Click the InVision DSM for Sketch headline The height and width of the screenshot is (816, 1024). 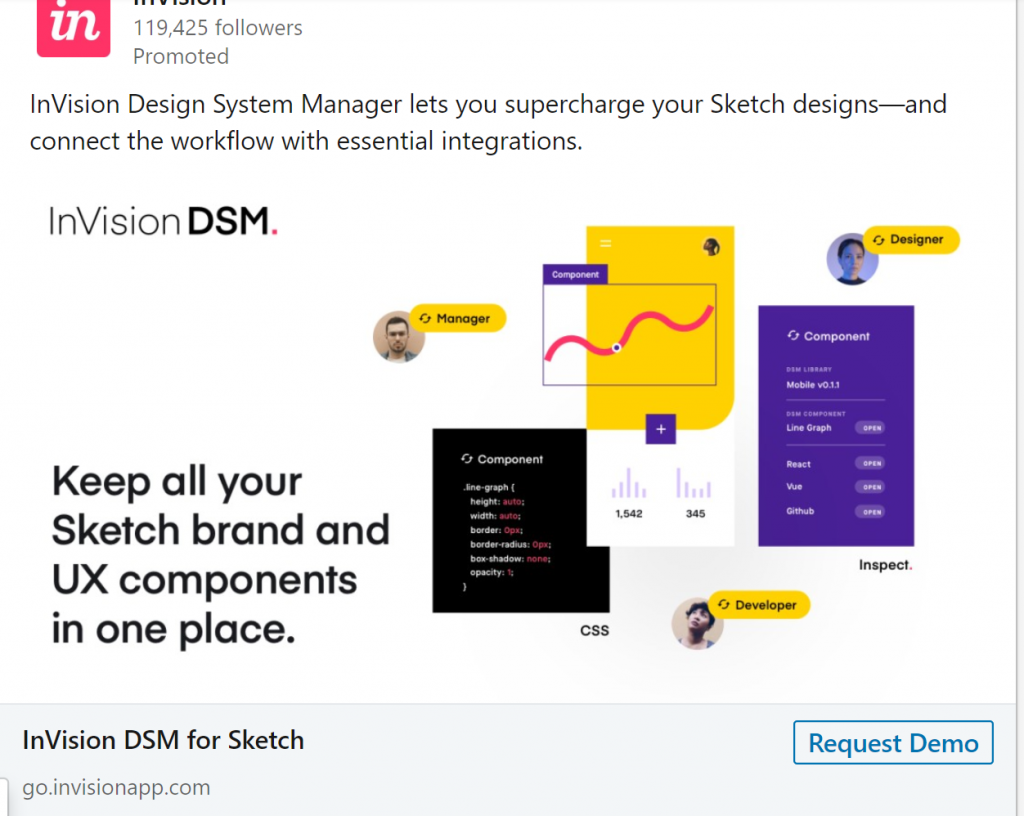click(163, 740)
